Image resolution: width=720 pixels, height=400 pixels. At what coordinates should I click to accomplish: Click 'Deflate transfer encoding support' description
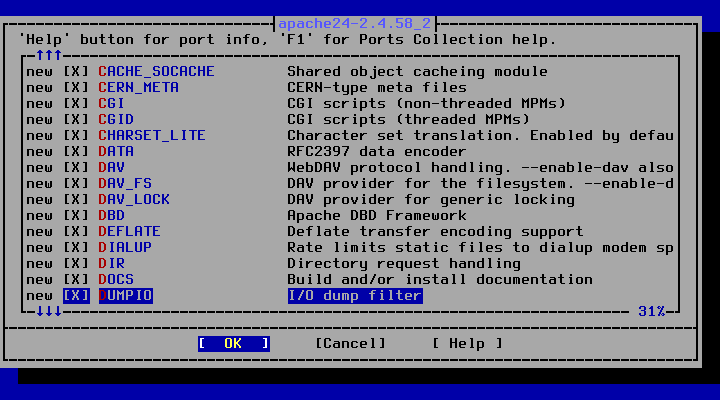[x=435, y=231]
